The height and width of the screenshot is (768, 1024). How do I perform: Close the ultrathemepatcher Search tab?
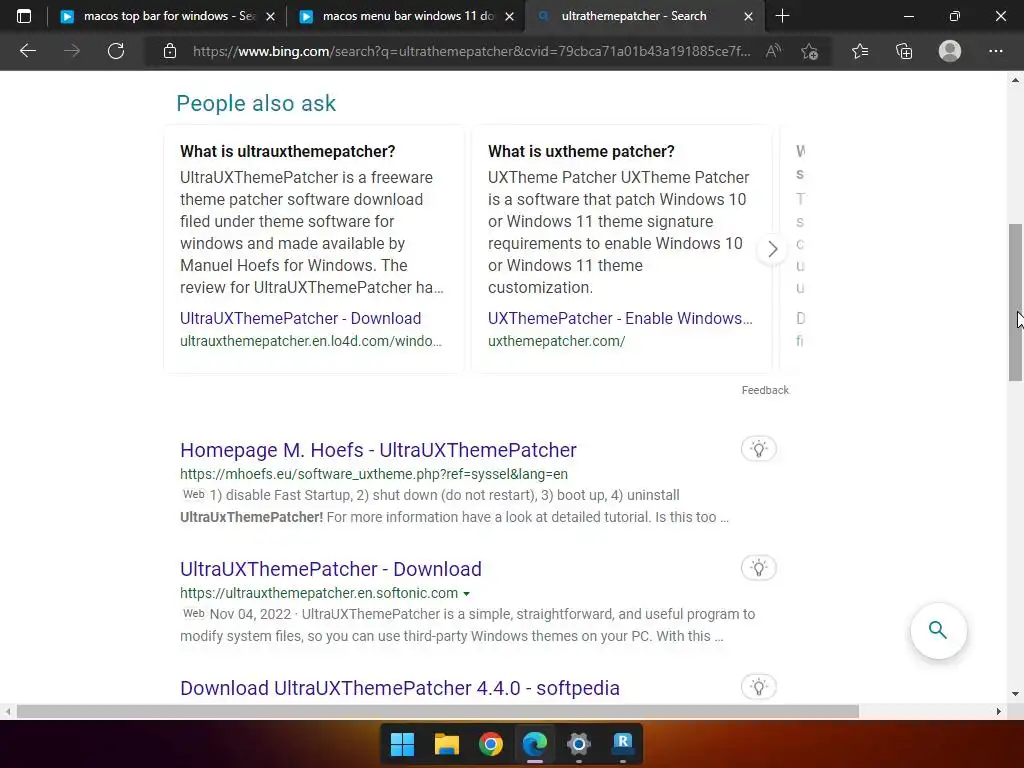pos(749,16)
